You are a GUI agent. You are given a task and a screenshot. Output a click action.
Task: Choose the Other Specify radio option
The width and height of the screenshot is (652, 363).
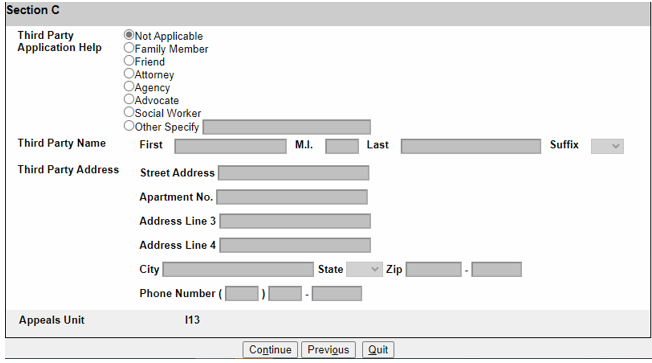click(x=129, y=126)
